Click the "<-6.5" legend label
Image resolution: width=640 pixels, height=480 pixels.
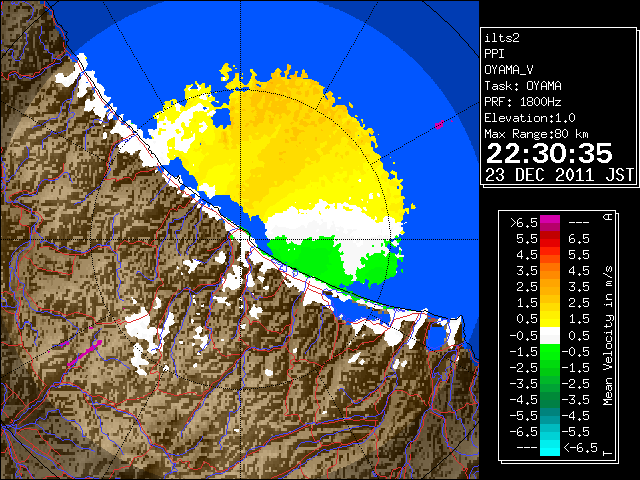tap(581, 447)
